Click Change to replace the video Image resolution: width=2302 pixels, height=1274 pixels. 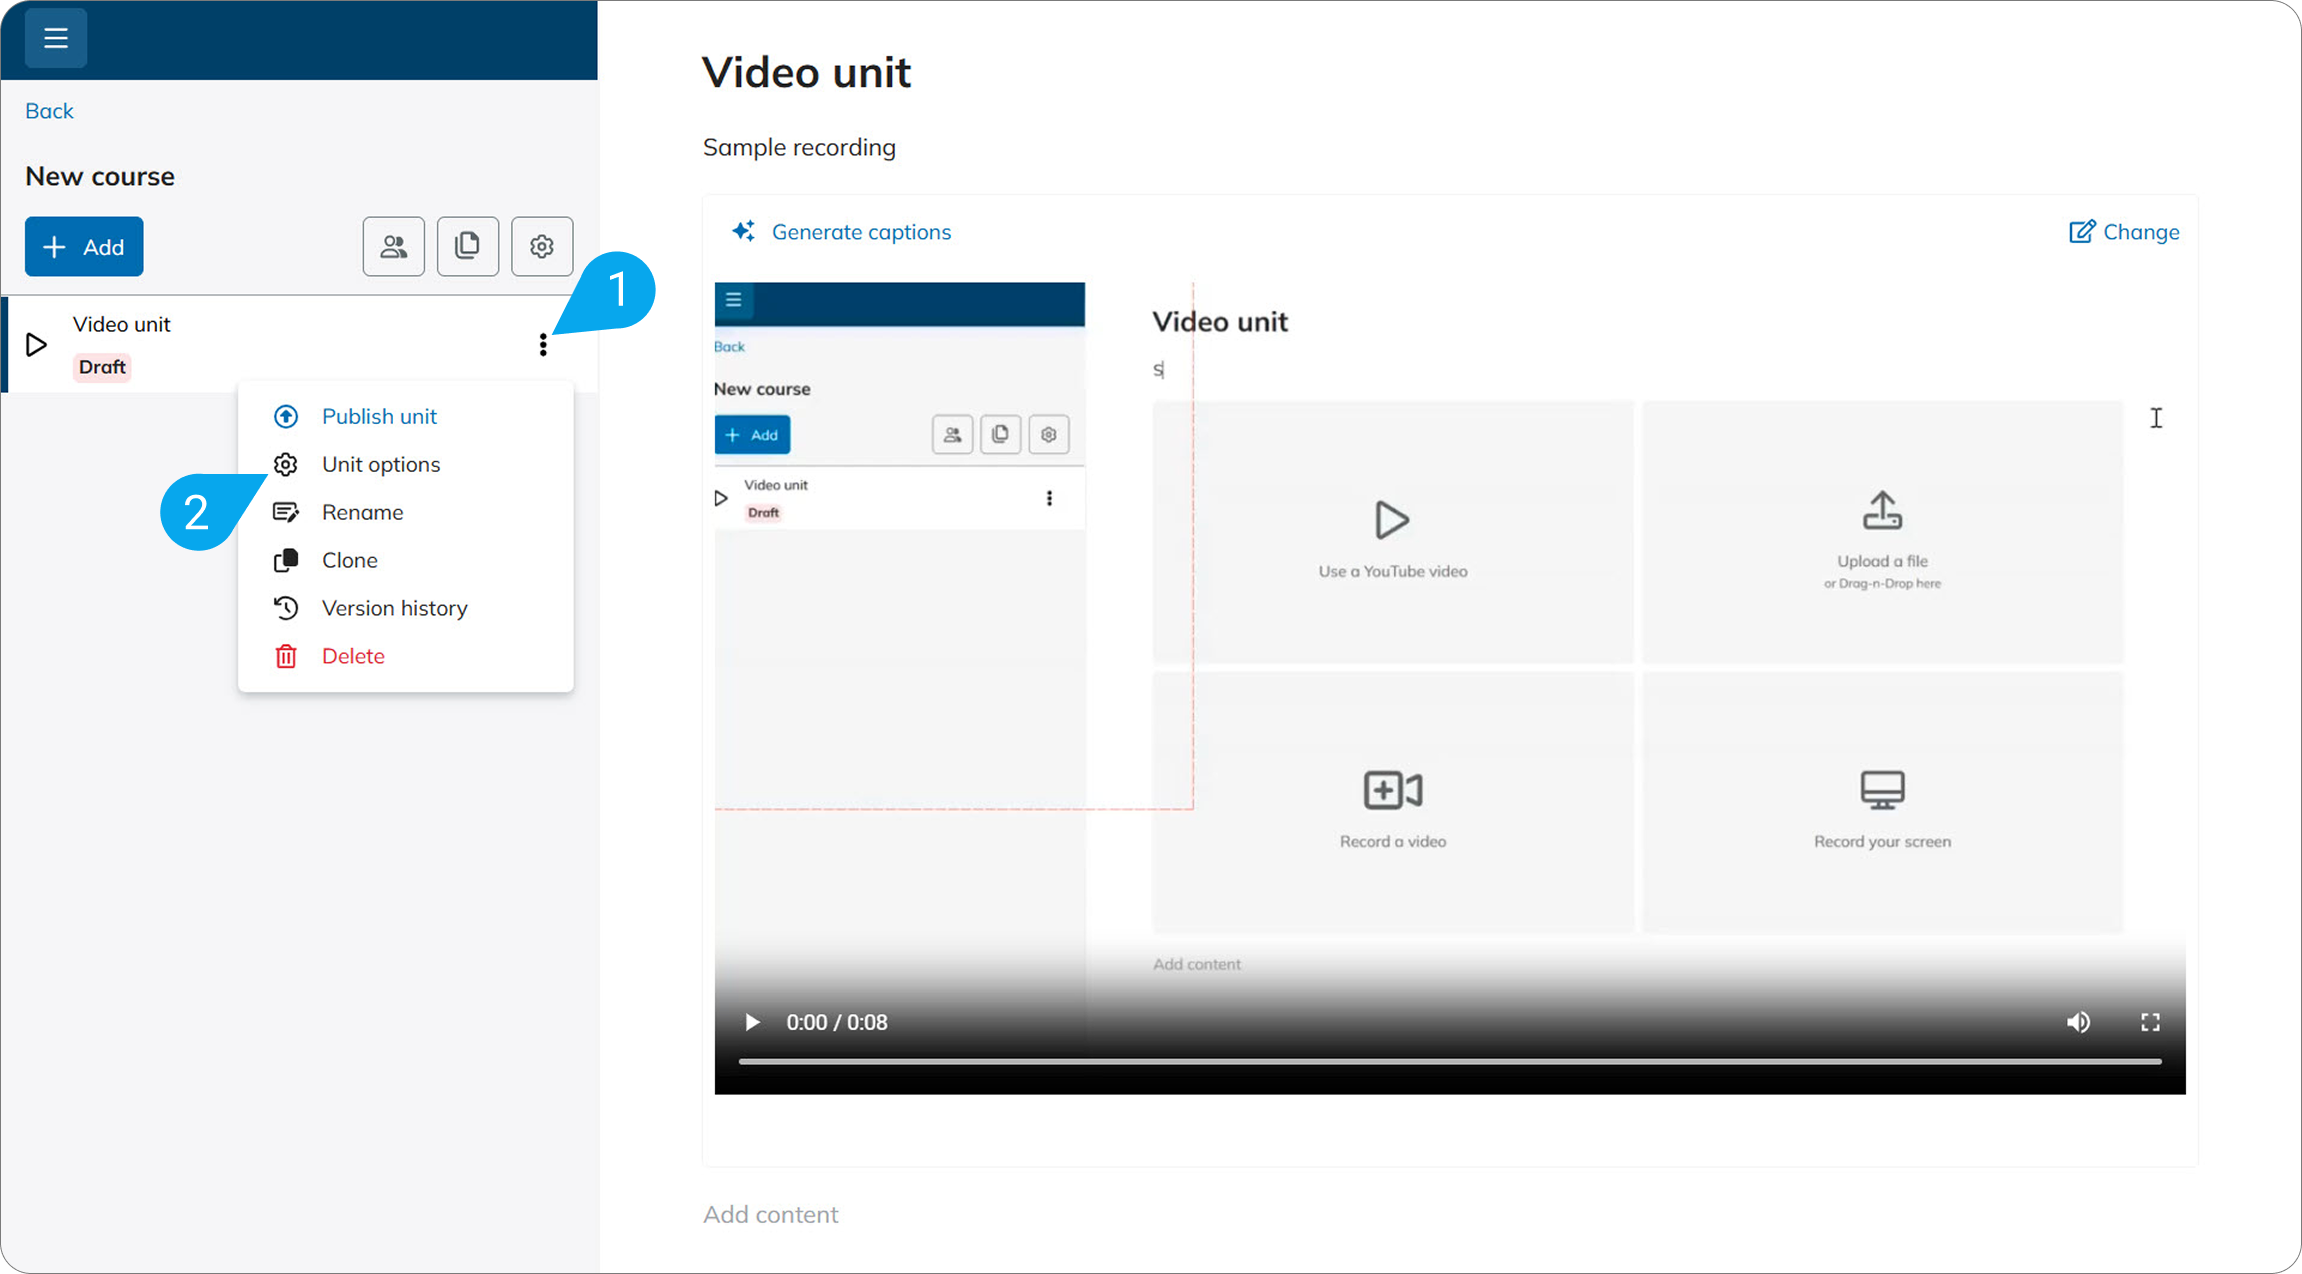click(2124, 232)
